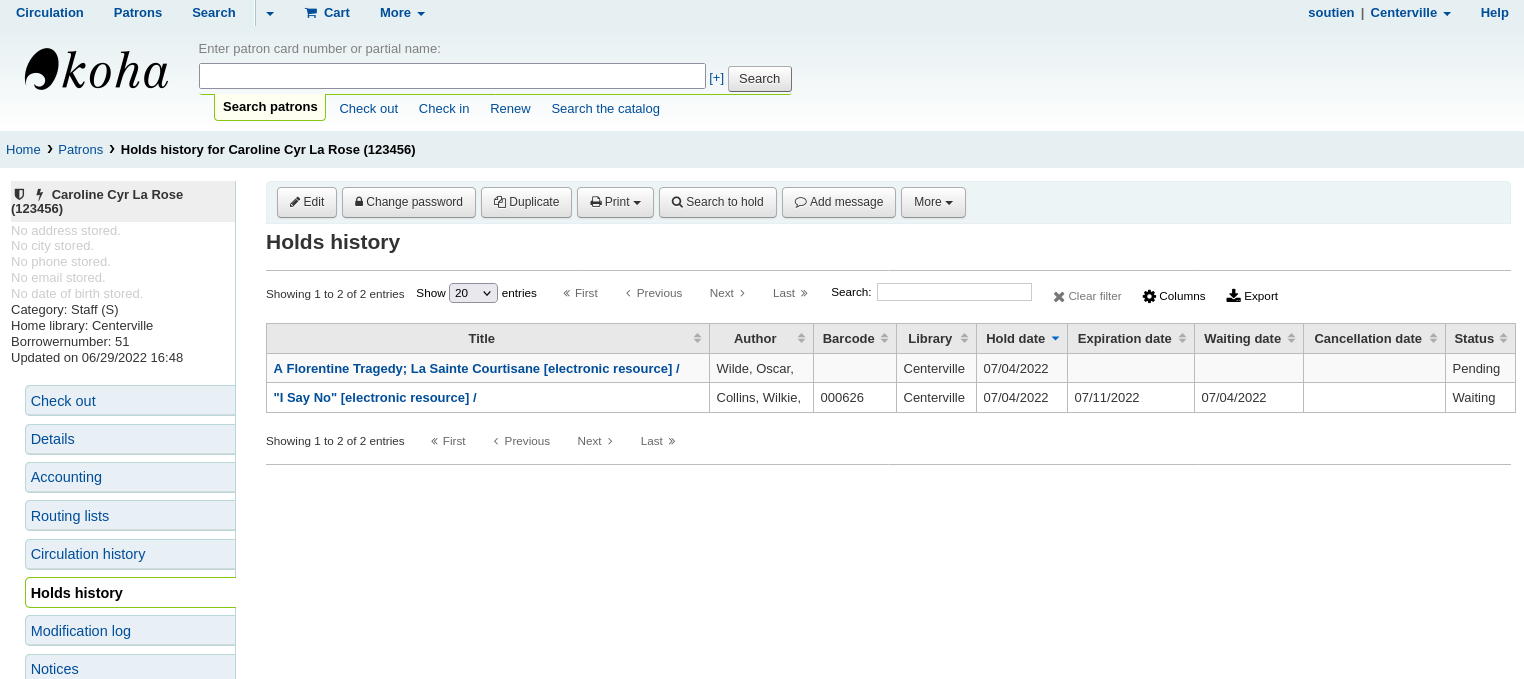The height and width of the screenshot is (679, 1524).
Task: Open the Columns gear settings
Action: point(1174,296)
